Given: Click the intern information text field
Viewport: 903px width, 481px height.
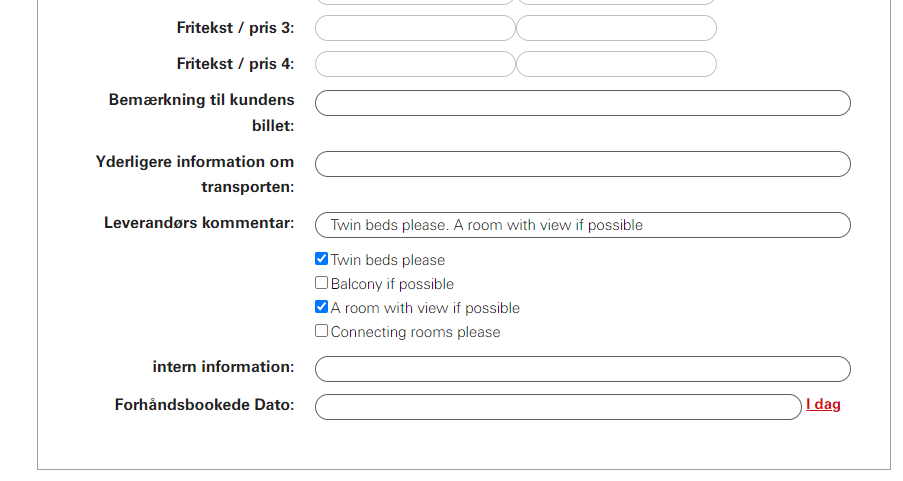Looking at the screenshot, I should (x=582, y=369).
